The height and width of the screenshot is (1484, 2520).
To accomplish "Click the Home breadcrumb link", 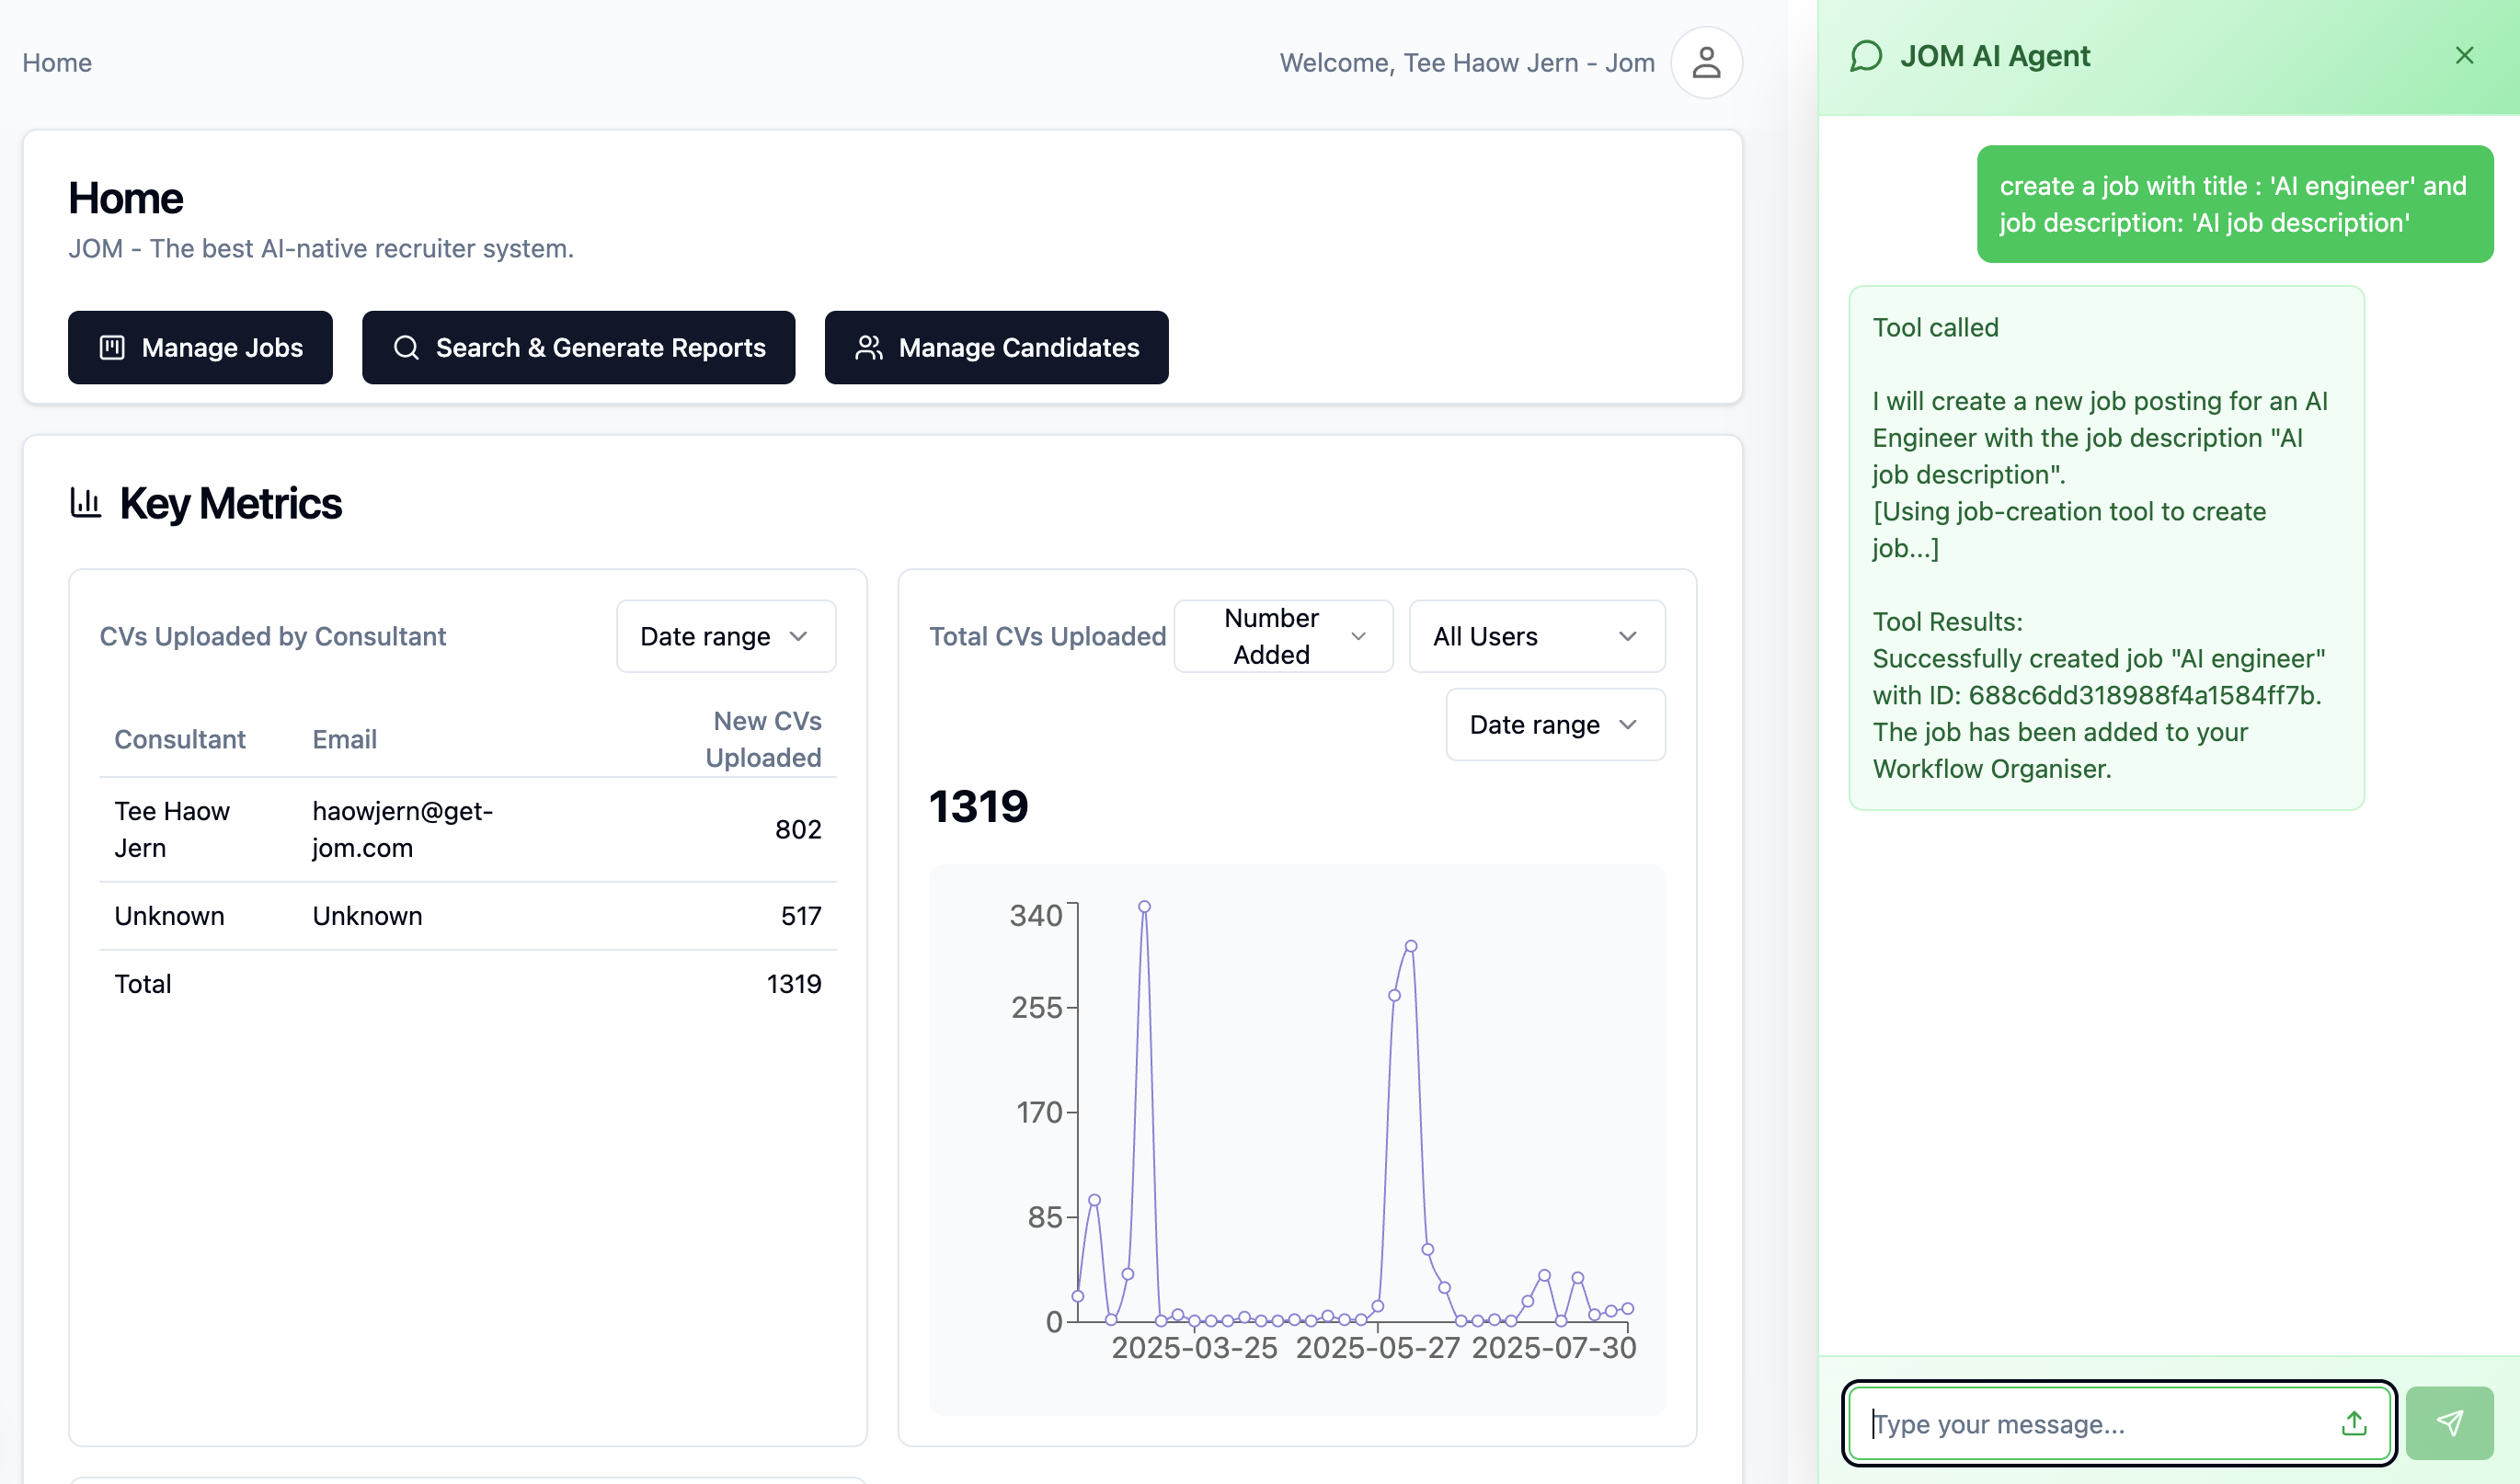I will coord(57,63).
